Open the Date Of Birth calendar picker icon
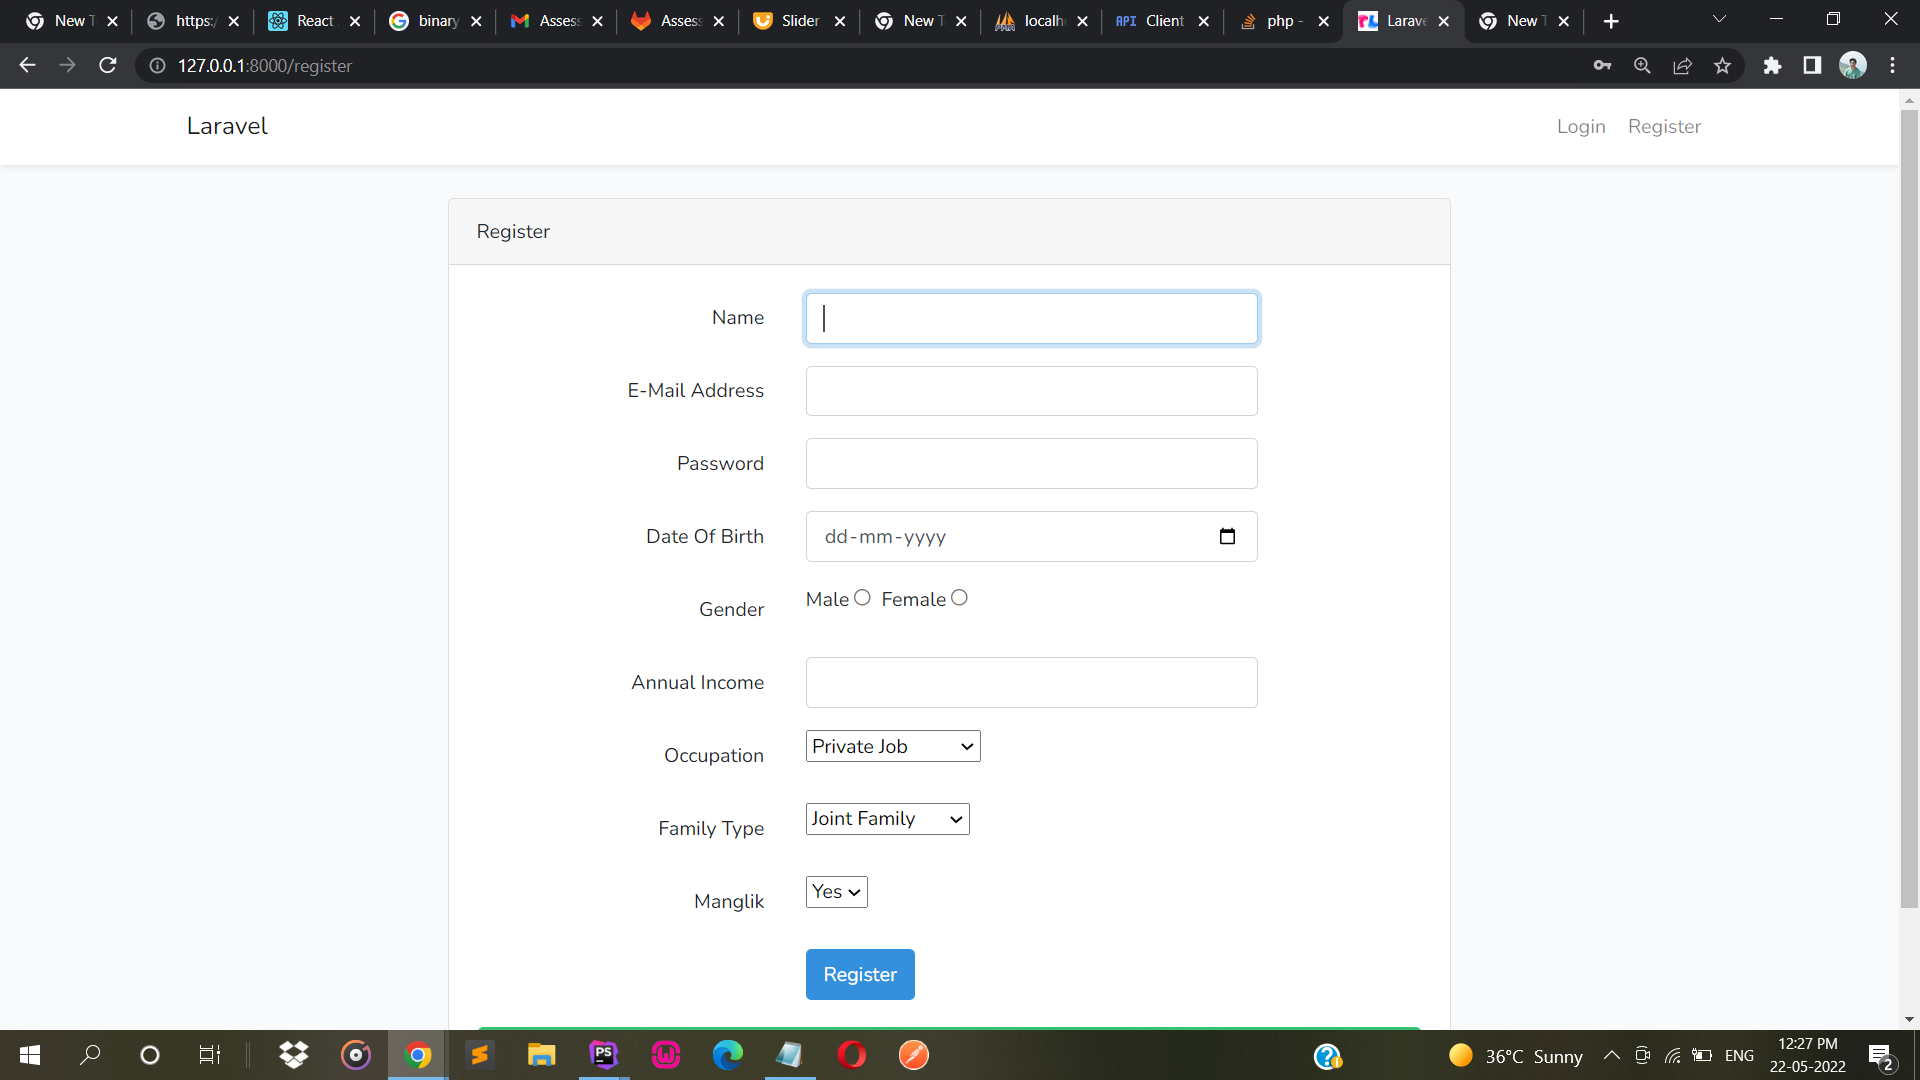Image resolution: width=1920 pixels, height=1080 pixels. pos(1227,537)
